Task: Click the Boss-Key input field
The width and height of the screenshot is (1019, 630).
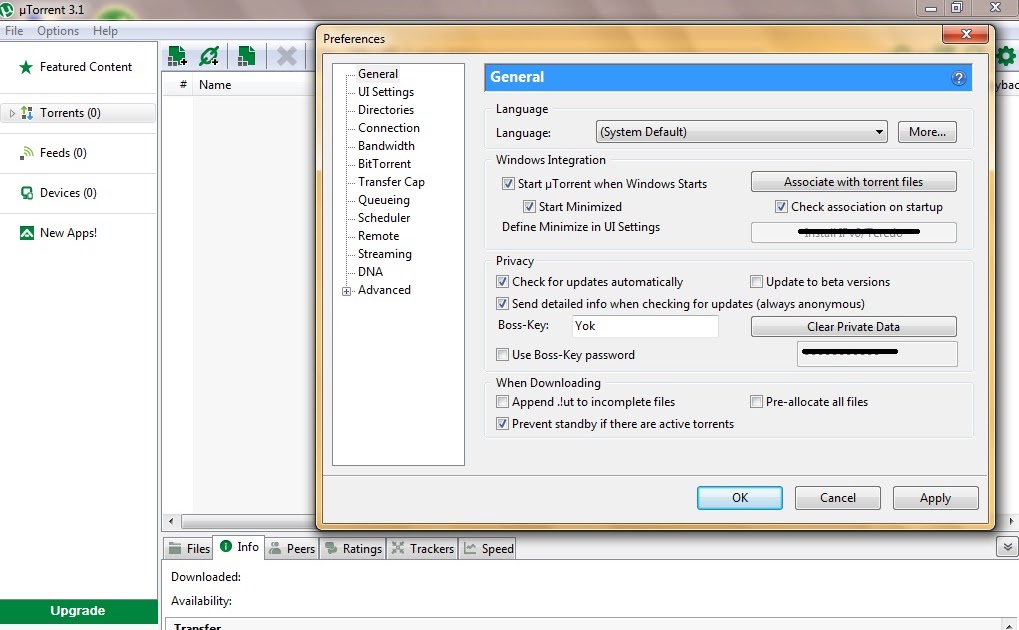Action: coord(645,326)
